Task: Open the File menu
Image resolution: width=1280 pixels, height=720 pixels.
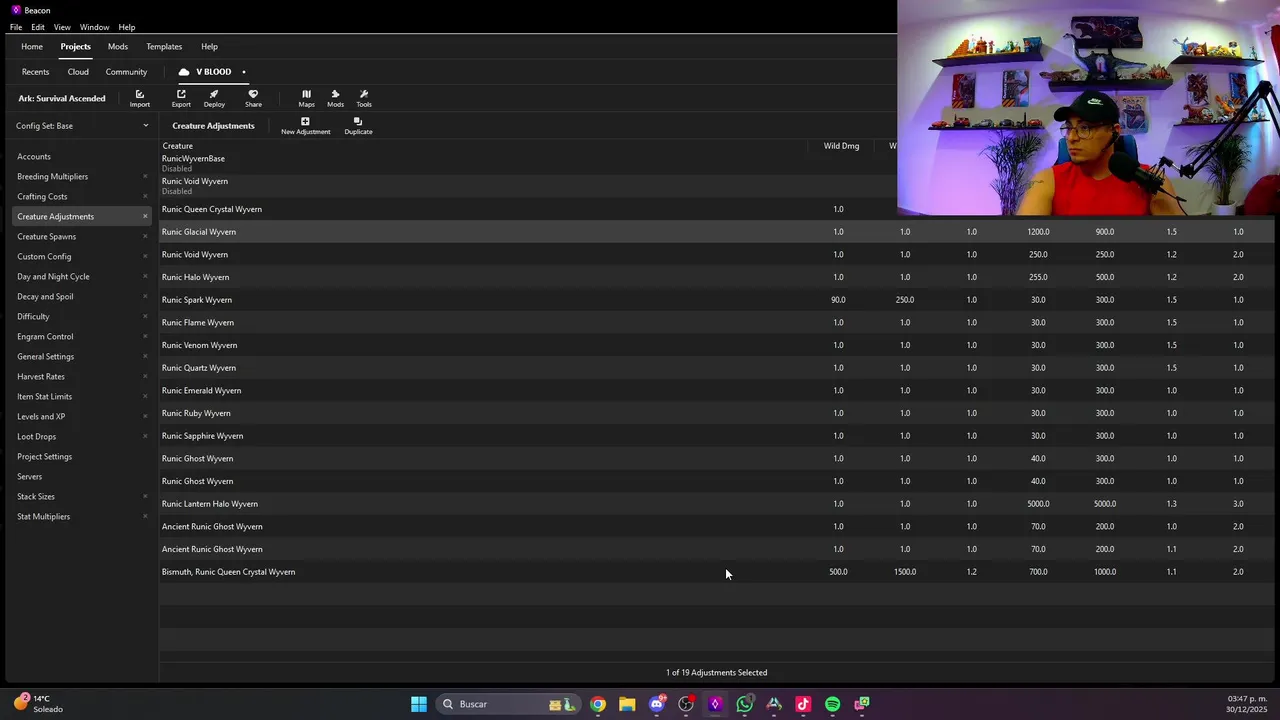Action: 16,27
